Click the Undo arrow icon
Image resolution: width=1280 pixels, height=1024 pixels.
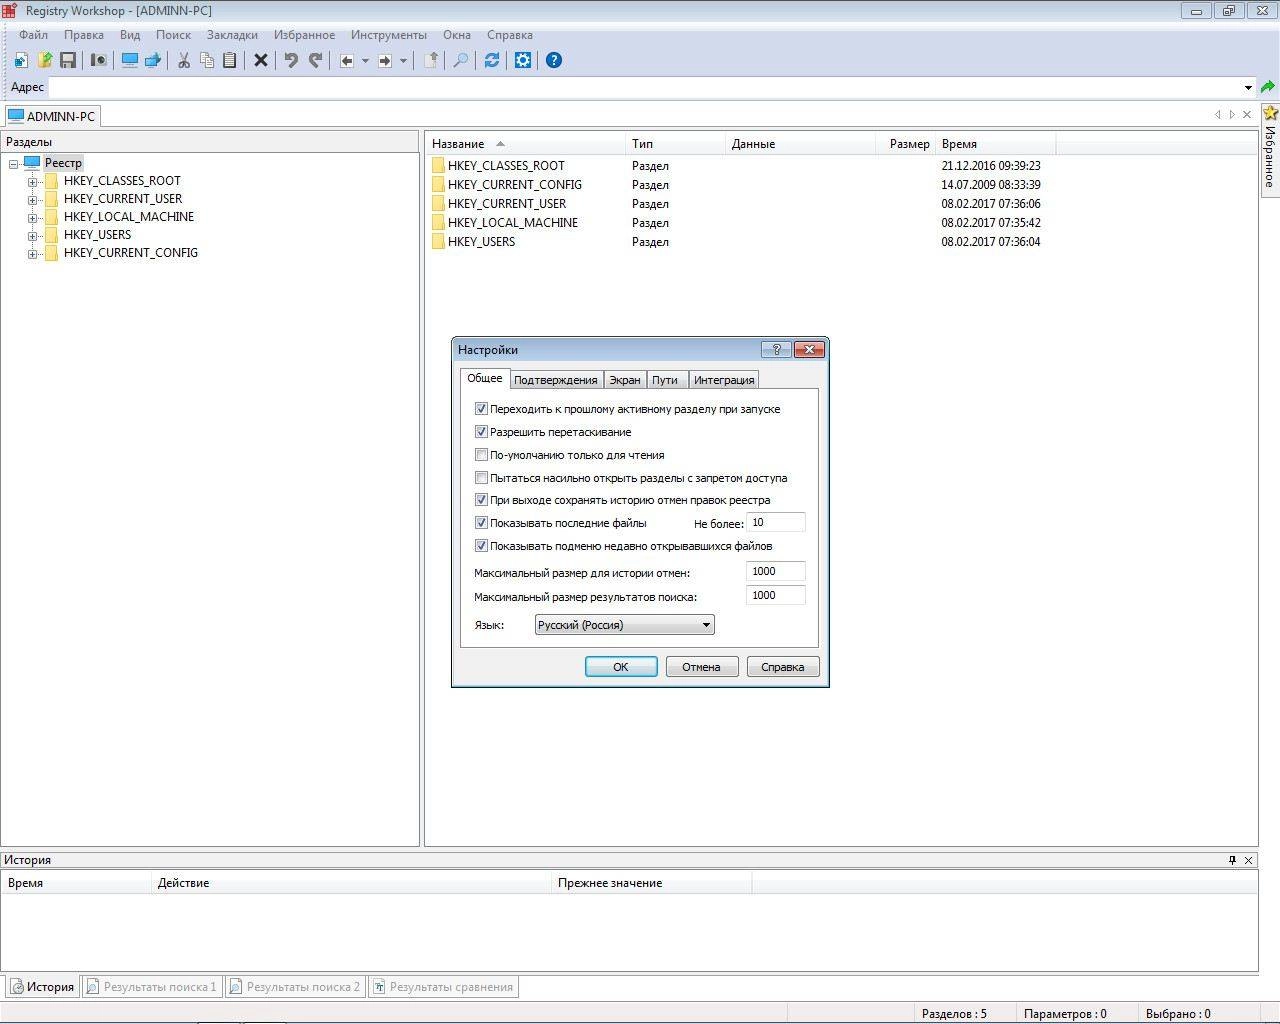291,60
